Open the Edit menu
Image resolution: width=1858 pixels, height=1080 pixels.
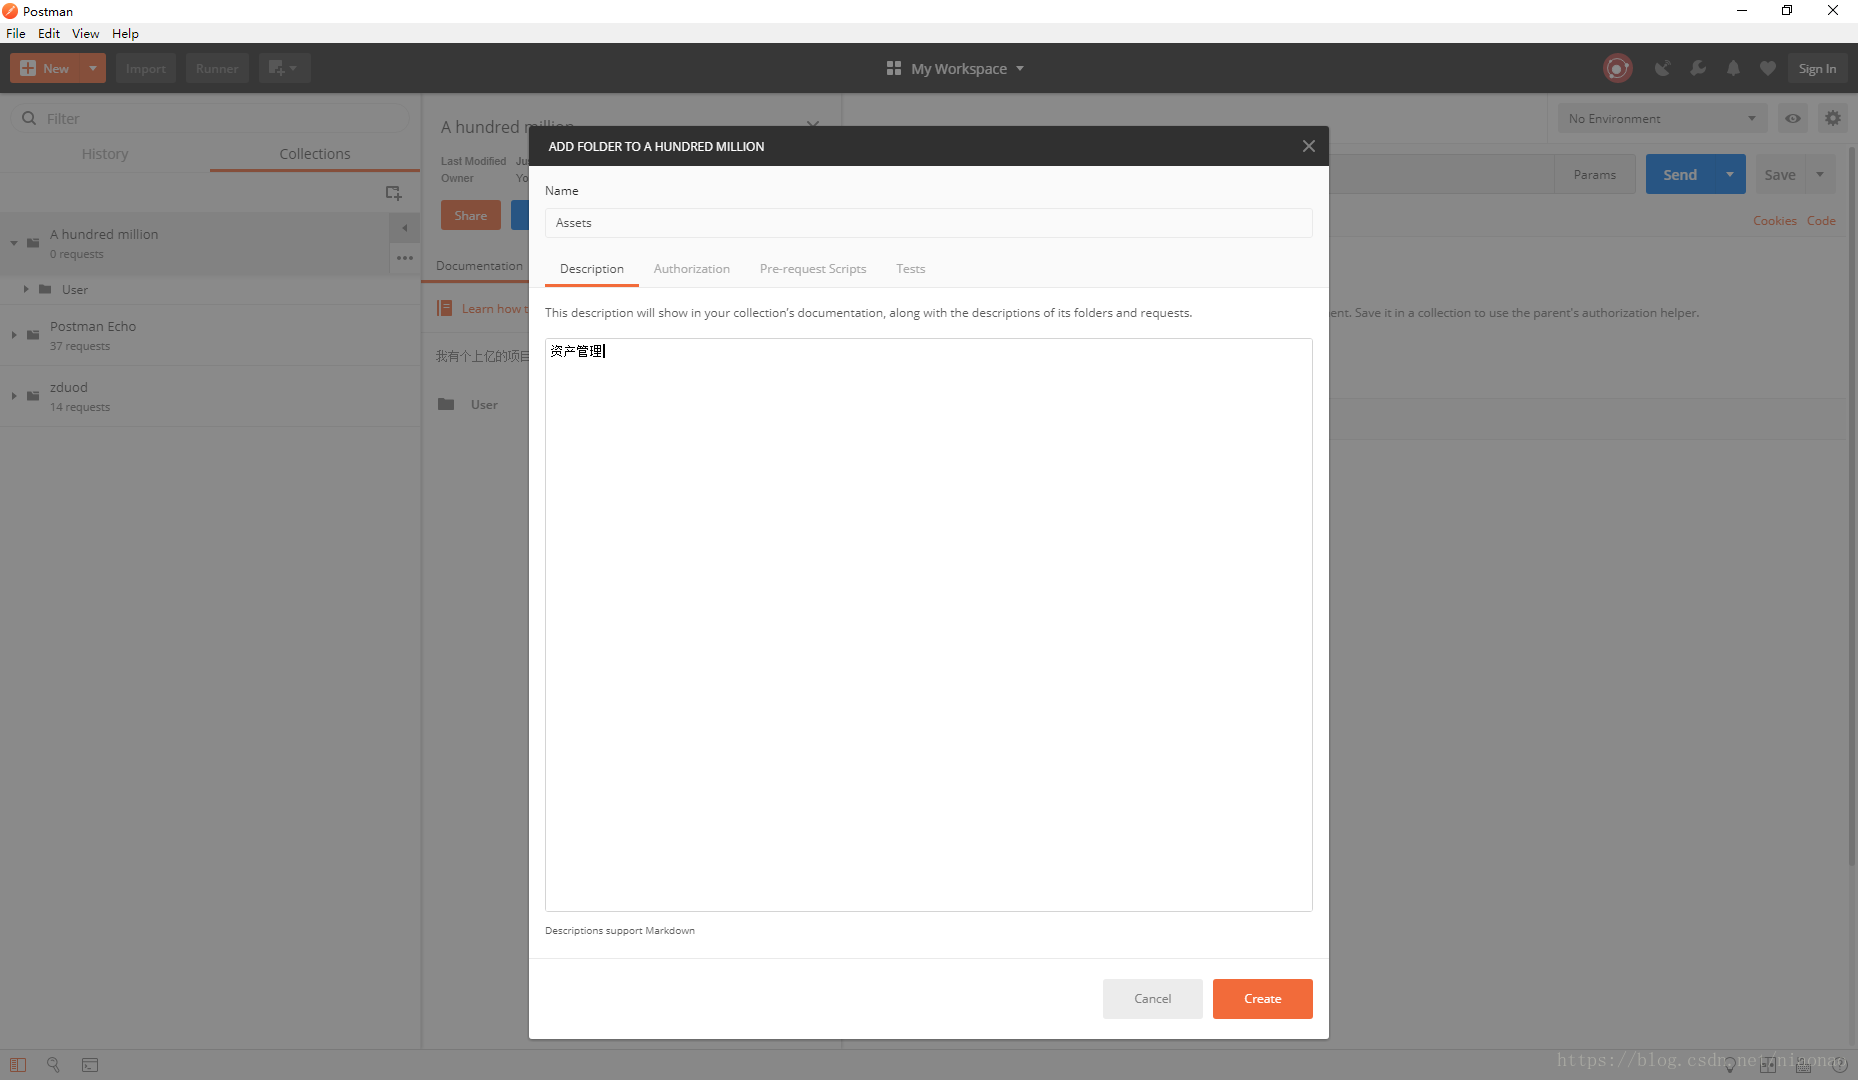pyautogui.click(x=49, y=33)
